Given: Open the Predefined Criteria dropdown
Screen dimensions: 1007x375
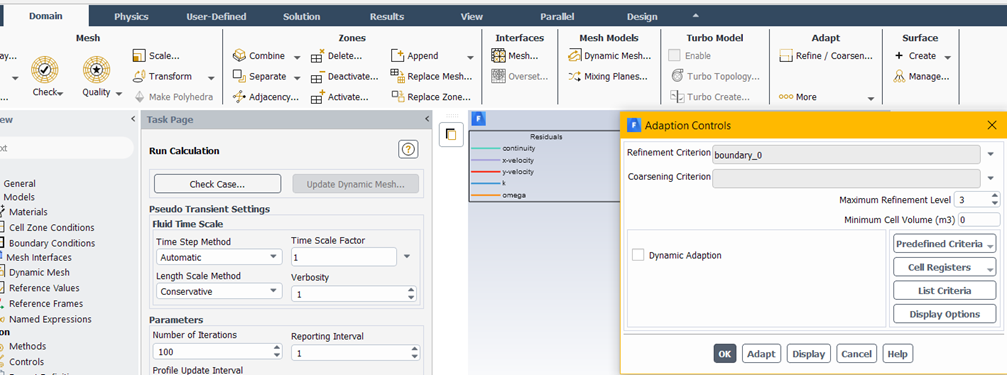Looking at the screenshot, I should pyautogui.click(x=944, y=244).
